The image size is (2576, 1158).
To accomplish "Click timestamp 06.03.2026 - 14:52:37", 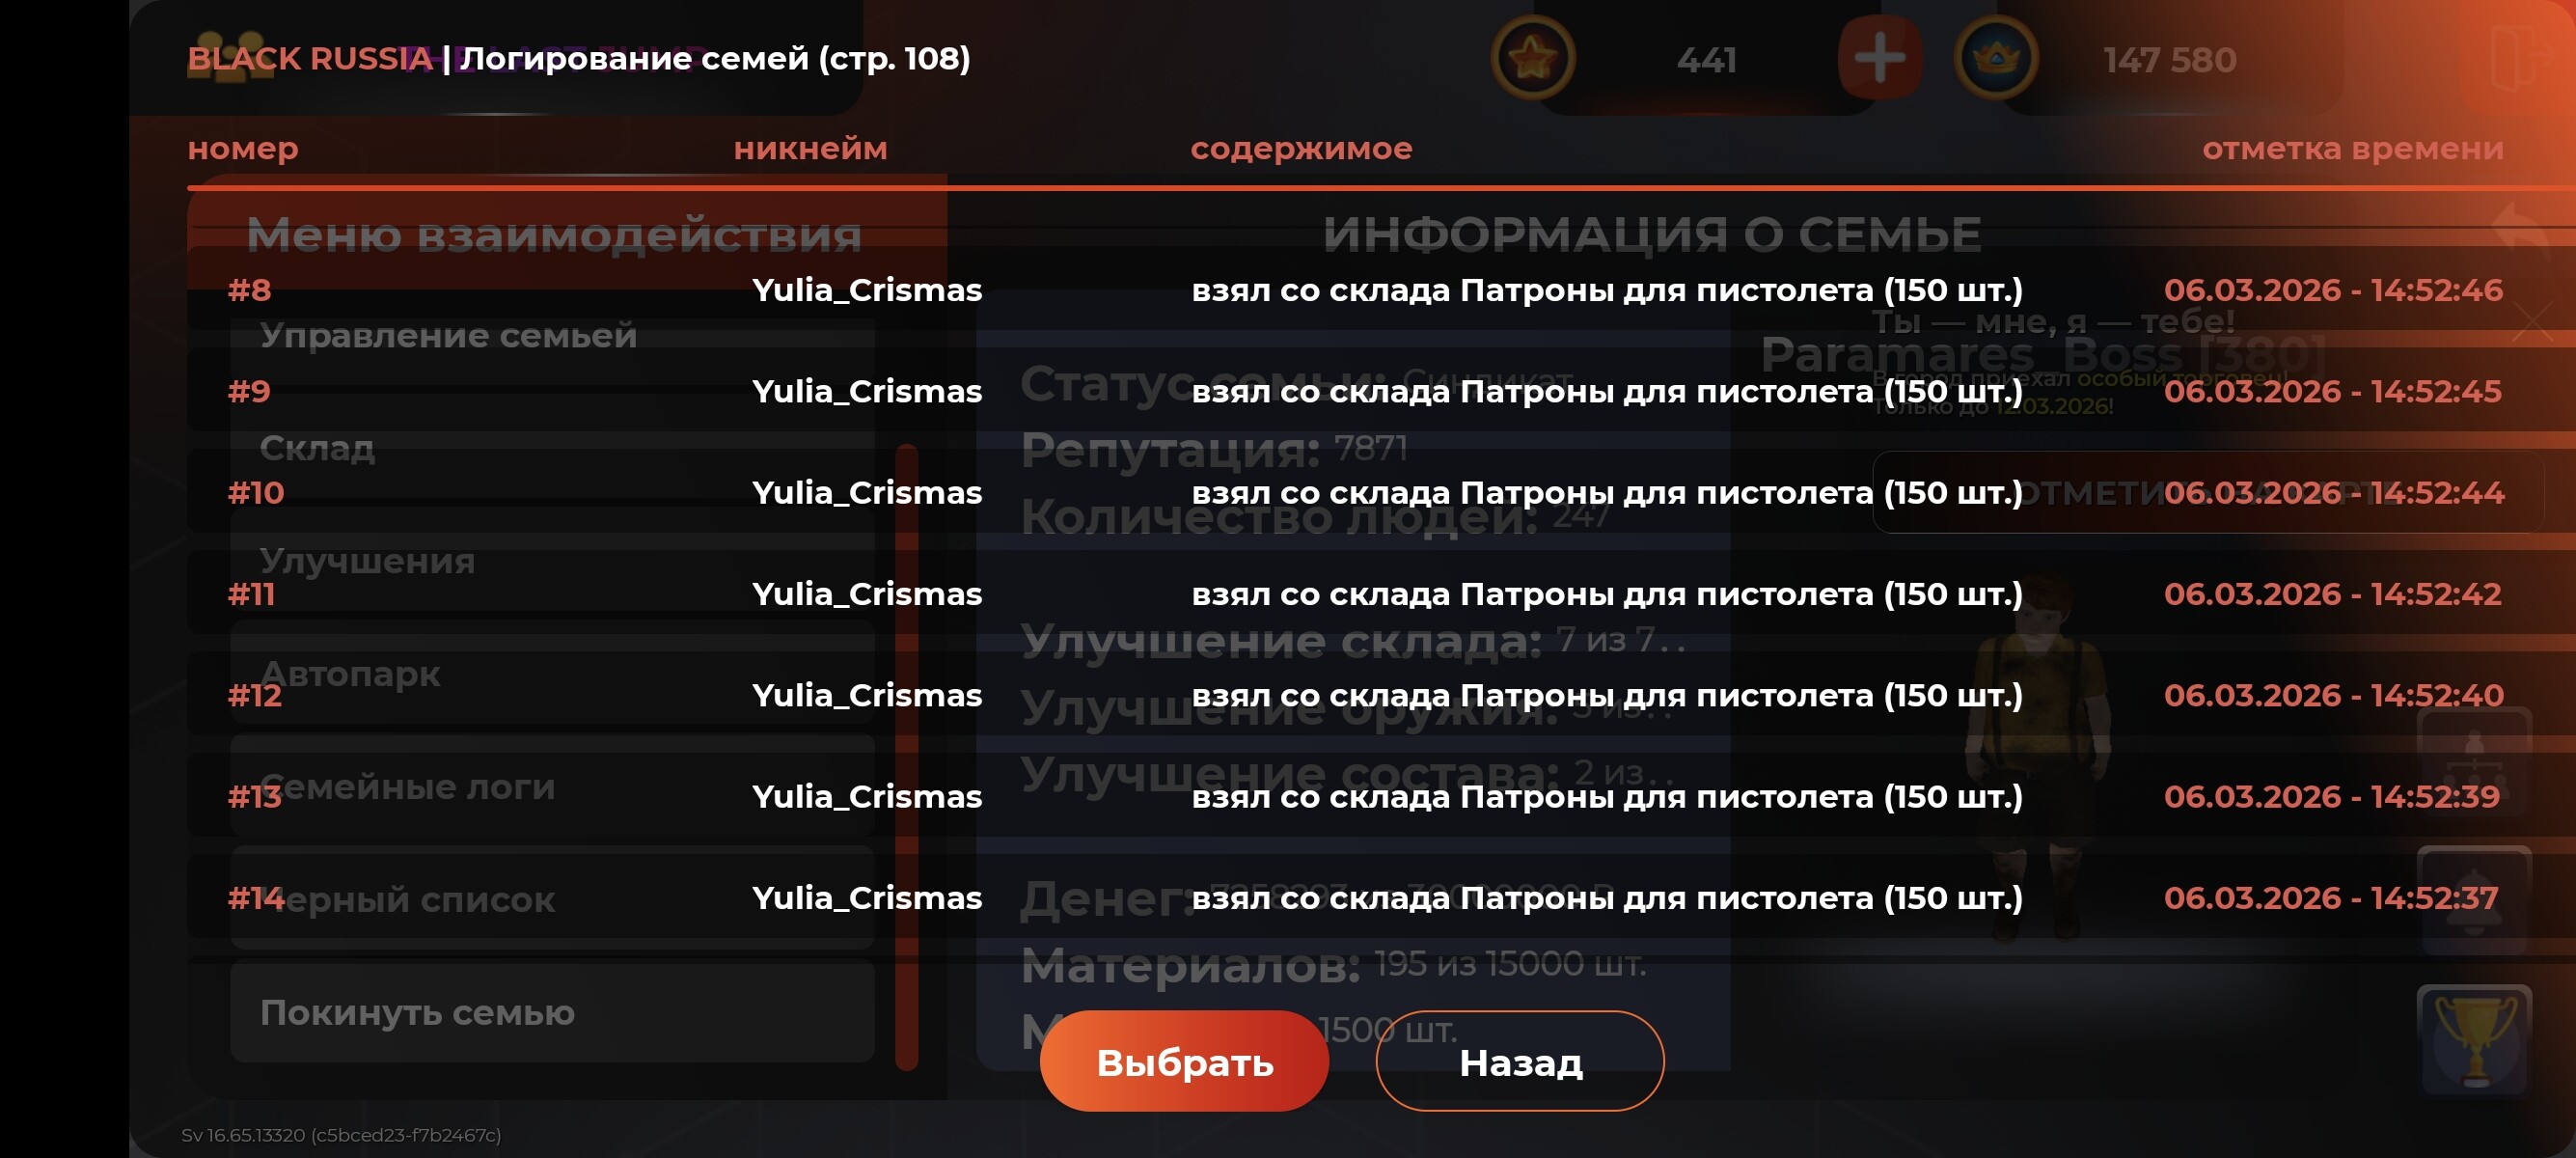I will pyautogui.click(x=2331, y=897).
